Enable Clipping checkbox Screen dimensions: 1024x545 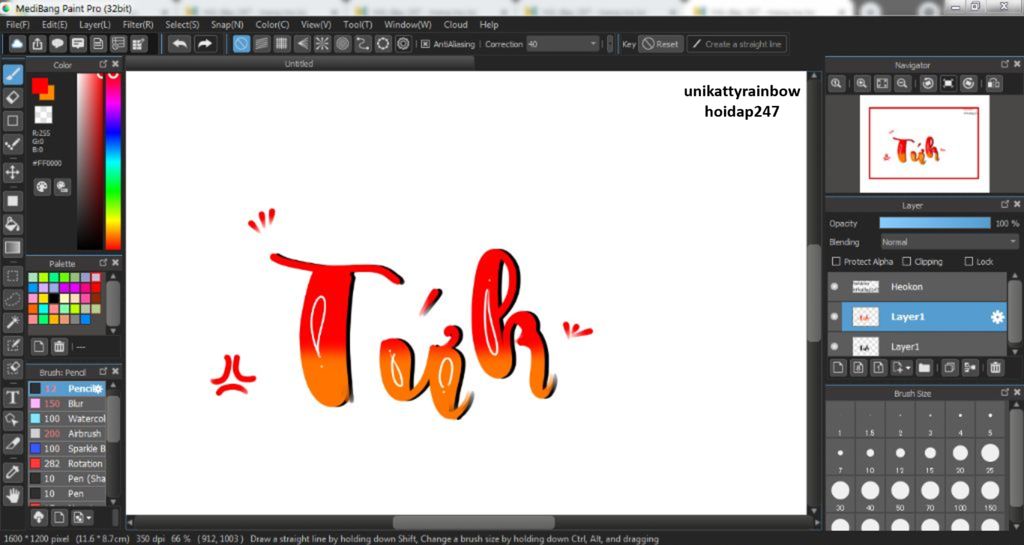coord(906,262)
